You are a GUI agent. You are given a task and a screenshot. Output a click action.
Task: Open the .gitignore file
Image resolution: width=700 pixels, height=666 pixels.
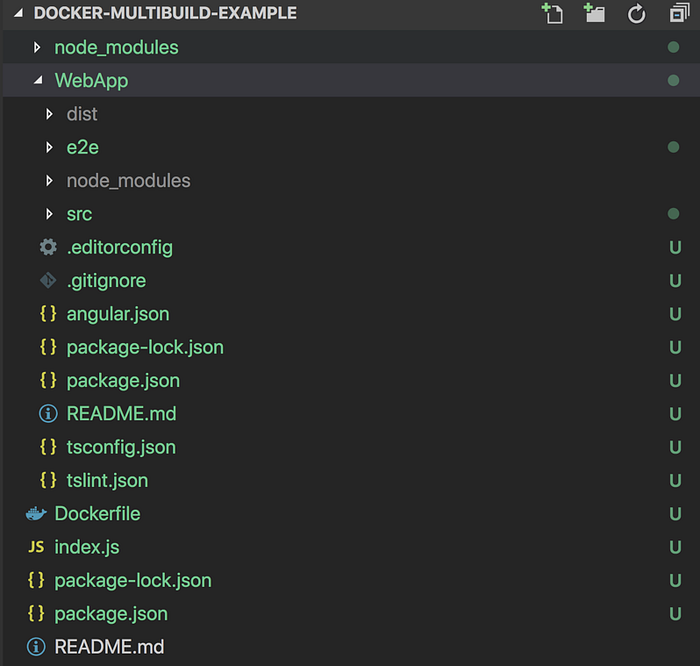click(106, 281)
